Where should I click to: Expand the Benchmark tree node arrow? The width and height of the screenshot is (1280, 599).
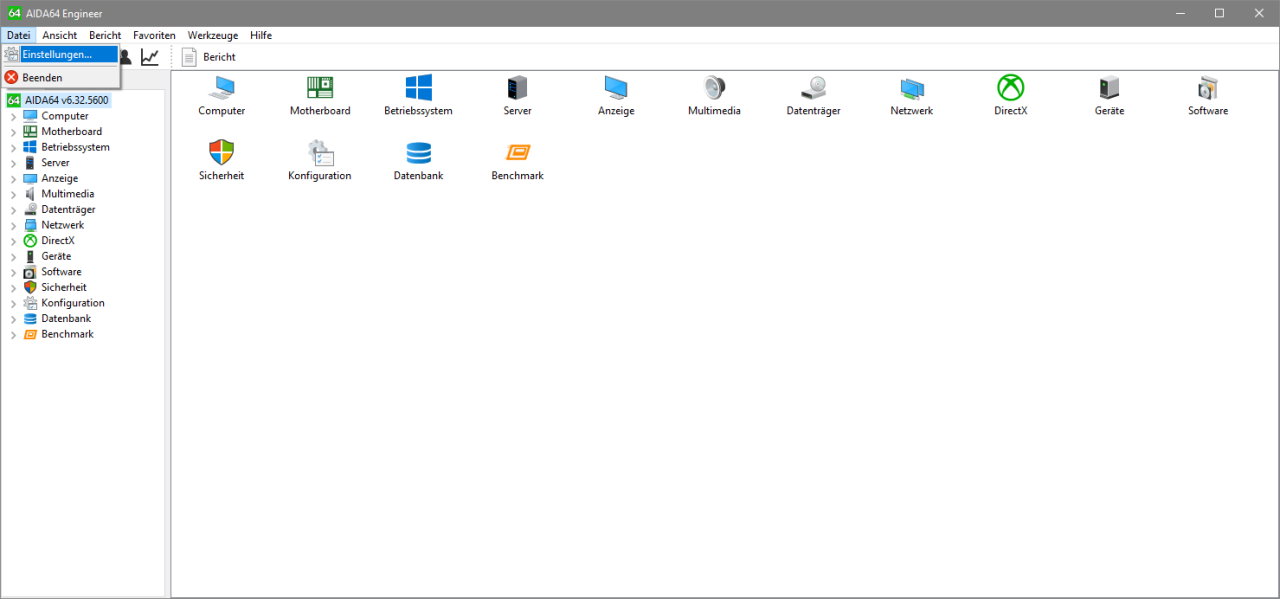tap(13, 335)
